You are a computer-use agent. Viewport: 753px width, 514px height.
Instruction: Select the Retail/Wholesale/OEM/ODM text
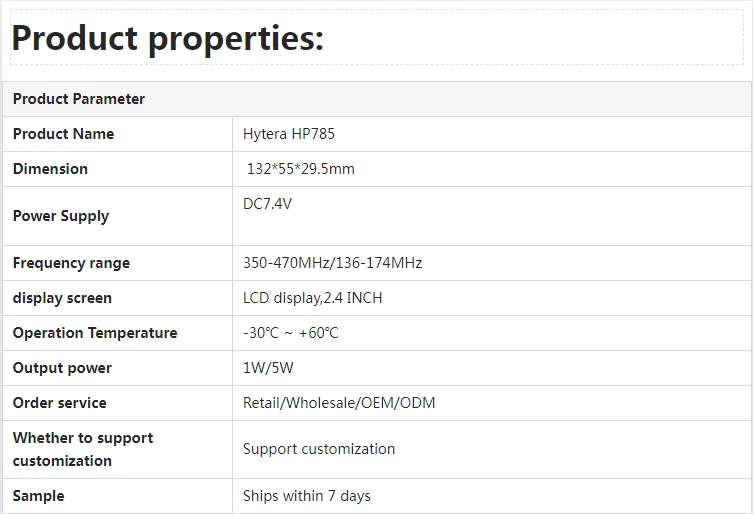(339, 403)
